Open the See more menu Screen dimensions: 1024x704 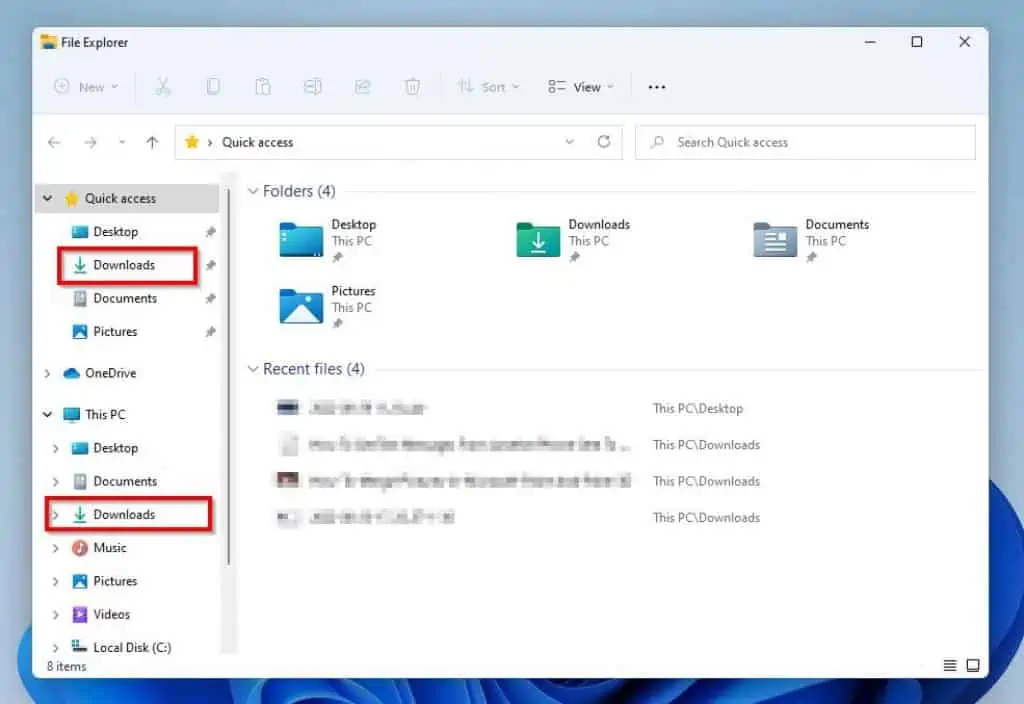[656, 87]
